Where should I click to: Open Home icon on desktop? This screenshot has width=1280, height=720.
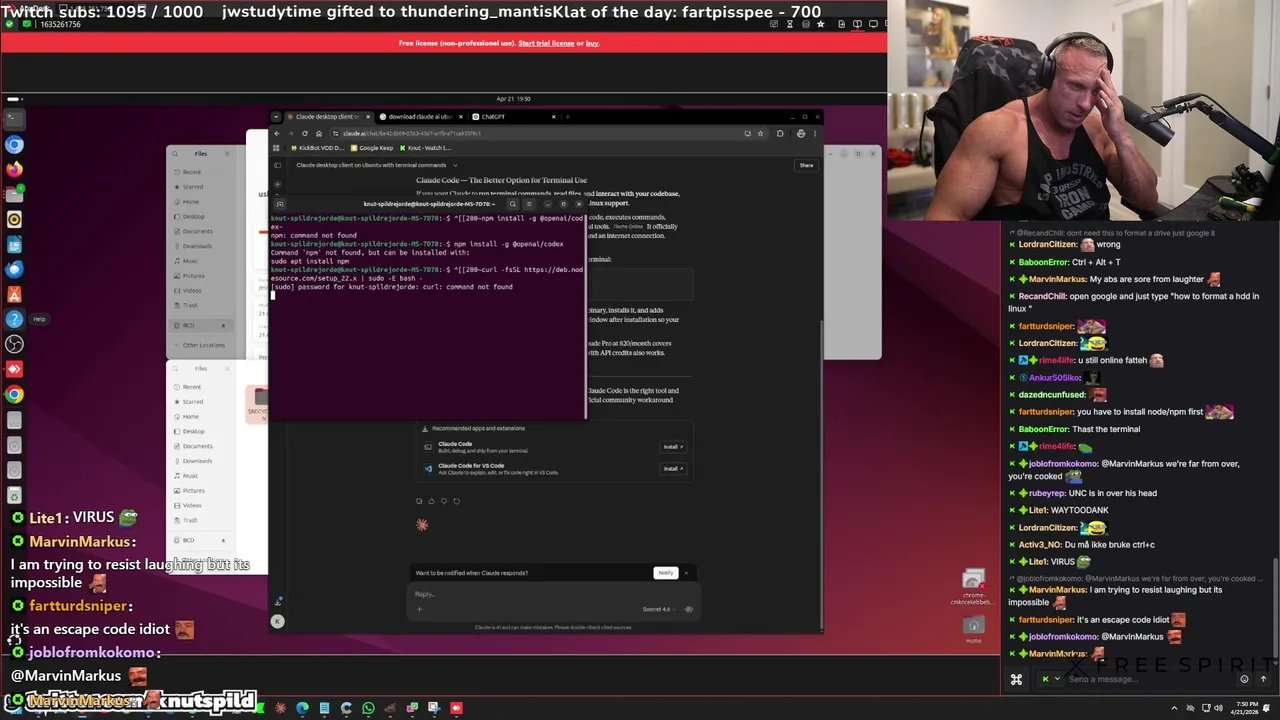click(973, 630)
